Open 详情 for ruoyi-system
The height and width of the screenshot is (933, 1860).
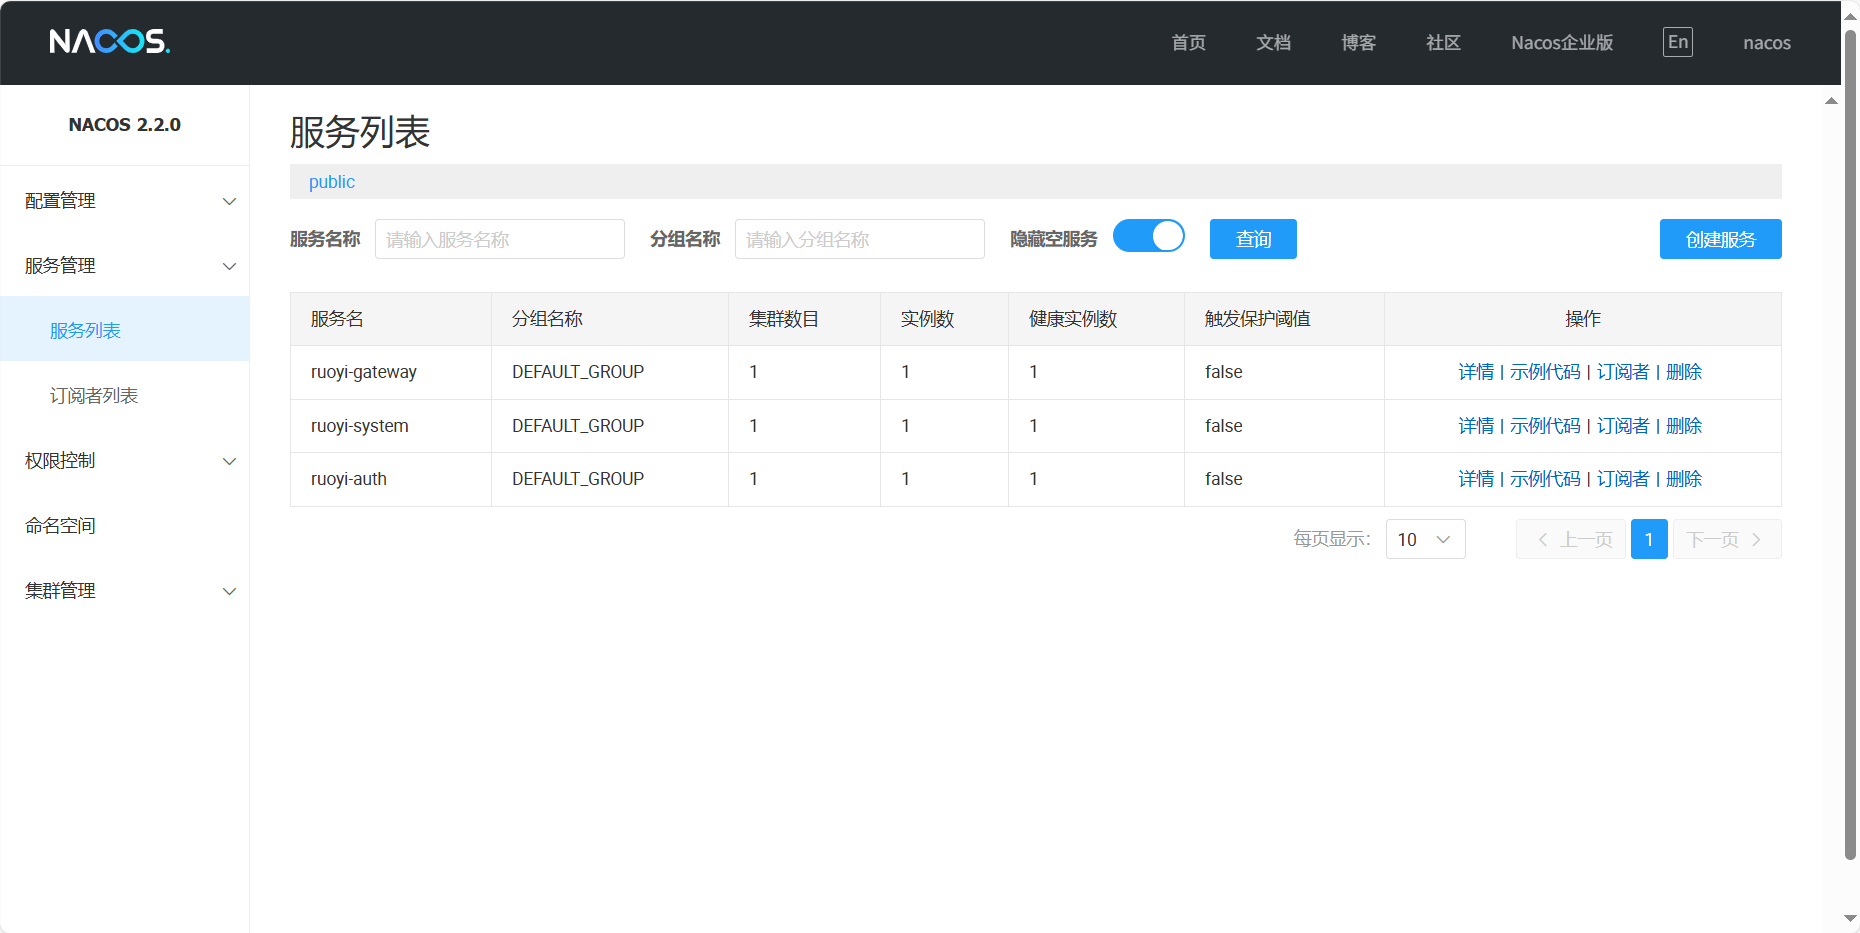point(1476,426)
